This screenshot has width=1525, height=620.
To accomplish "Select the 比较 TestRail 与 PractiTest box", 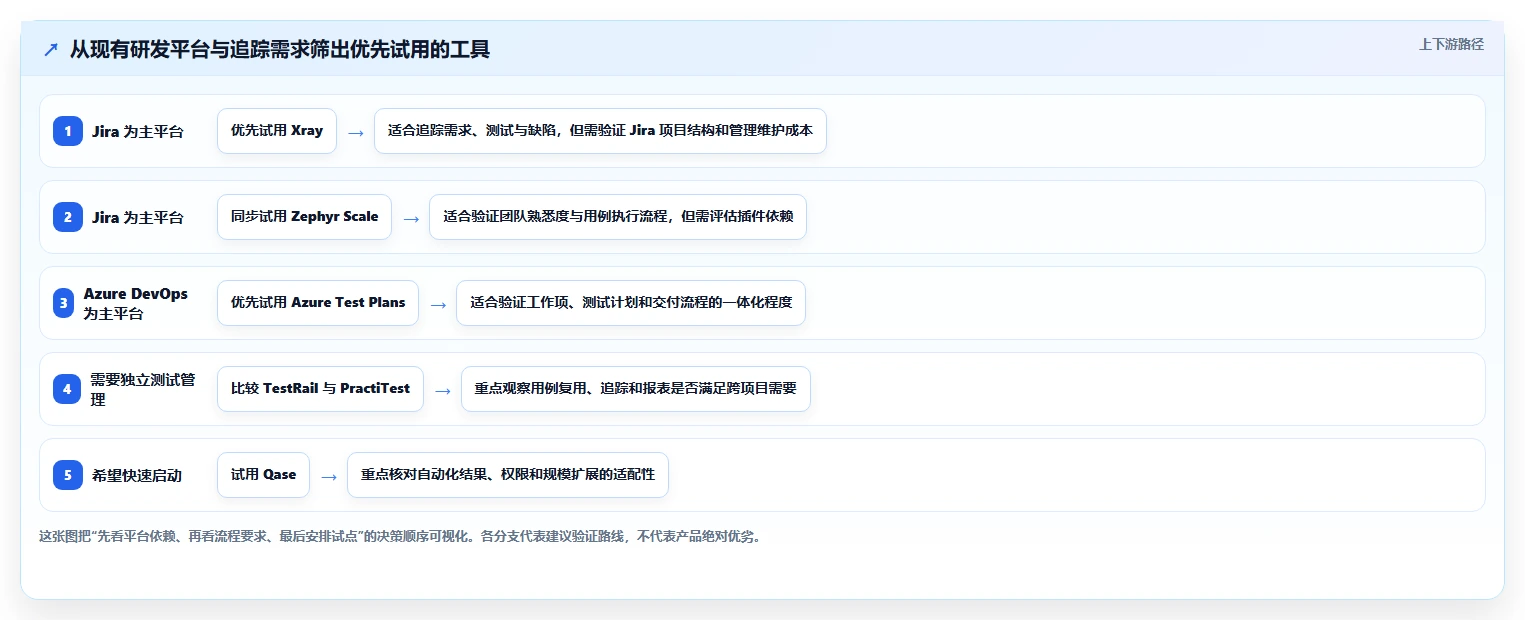I will pyautogui.click(x=320, y=389).
